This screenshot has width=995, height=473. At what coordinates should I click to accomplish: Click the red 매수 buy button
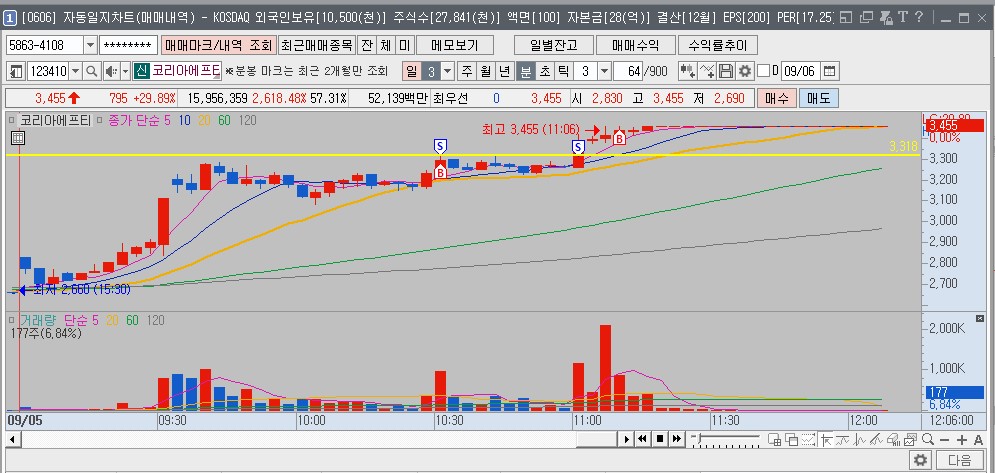(777, 98)
